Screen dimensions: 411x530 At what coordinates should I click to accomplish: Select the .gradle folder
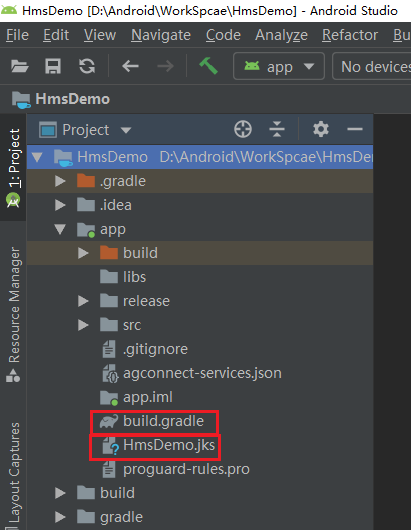[x=200, y=181]
